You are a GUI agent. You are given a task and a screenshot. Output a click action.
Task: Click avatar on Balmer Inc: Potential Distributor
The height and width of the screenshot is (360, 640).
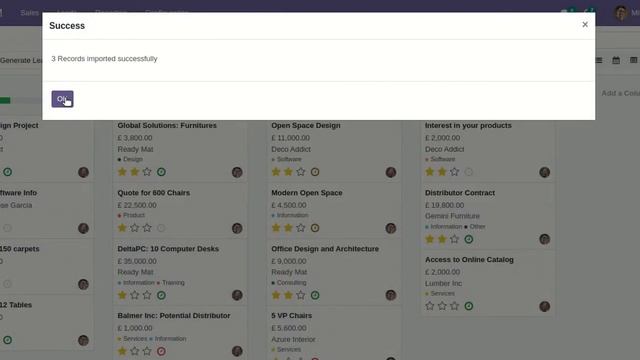(237, 351)
